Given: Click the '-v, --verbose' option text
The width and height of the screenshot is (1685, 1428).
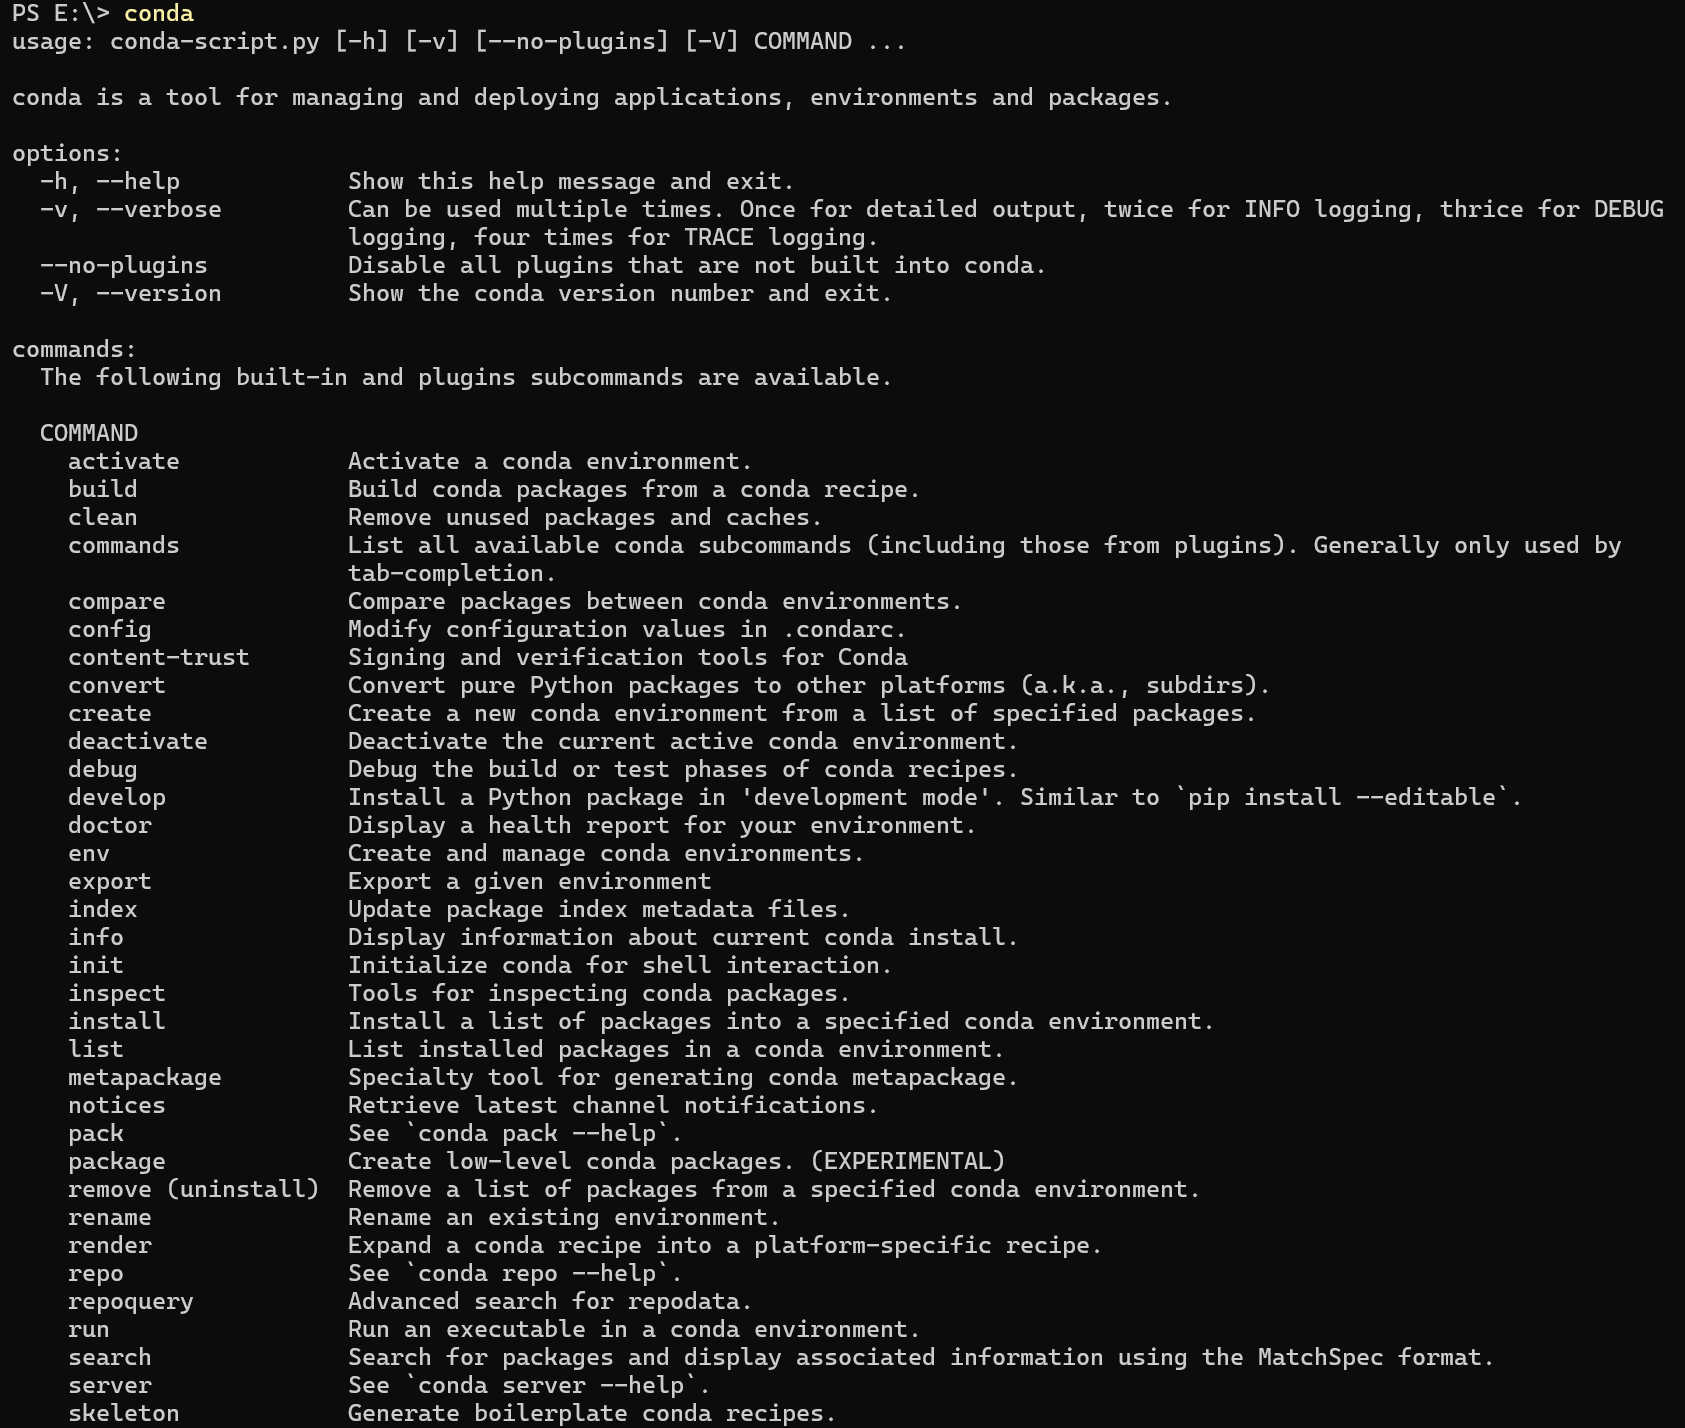Looking at the screenshot, I should coord(131,209).
